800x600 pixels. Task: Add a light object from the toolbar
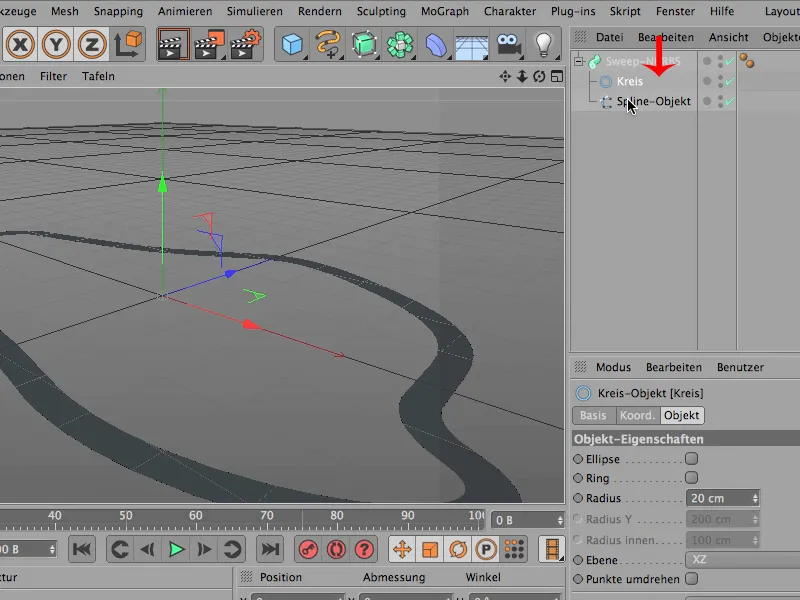pos(541,42)
